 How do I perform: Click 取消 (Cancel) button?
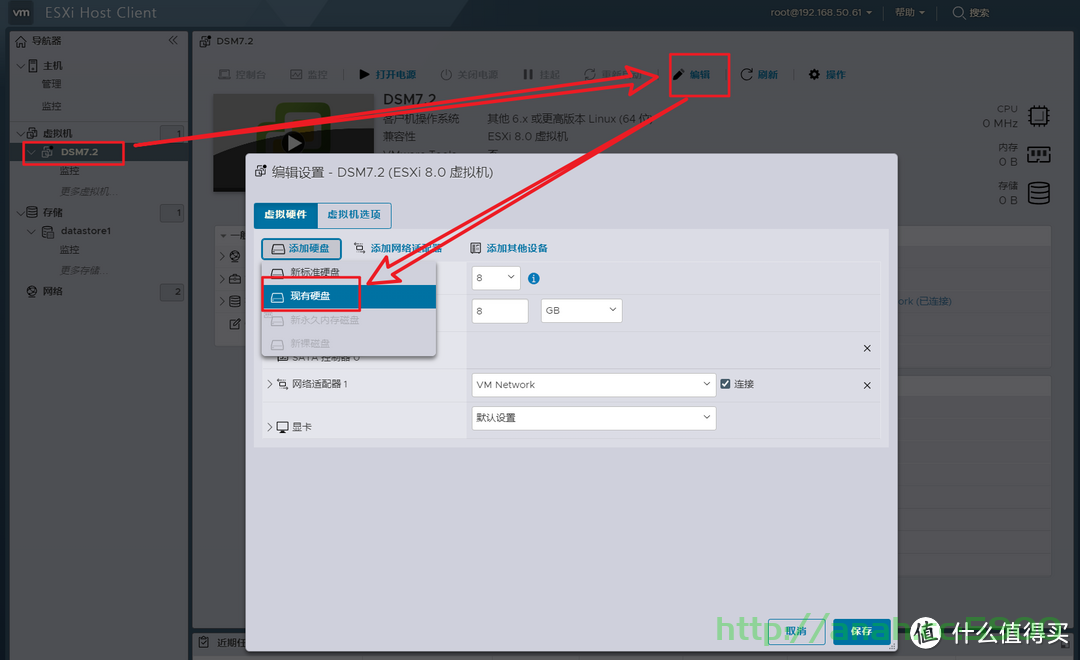tap(796, 631)
